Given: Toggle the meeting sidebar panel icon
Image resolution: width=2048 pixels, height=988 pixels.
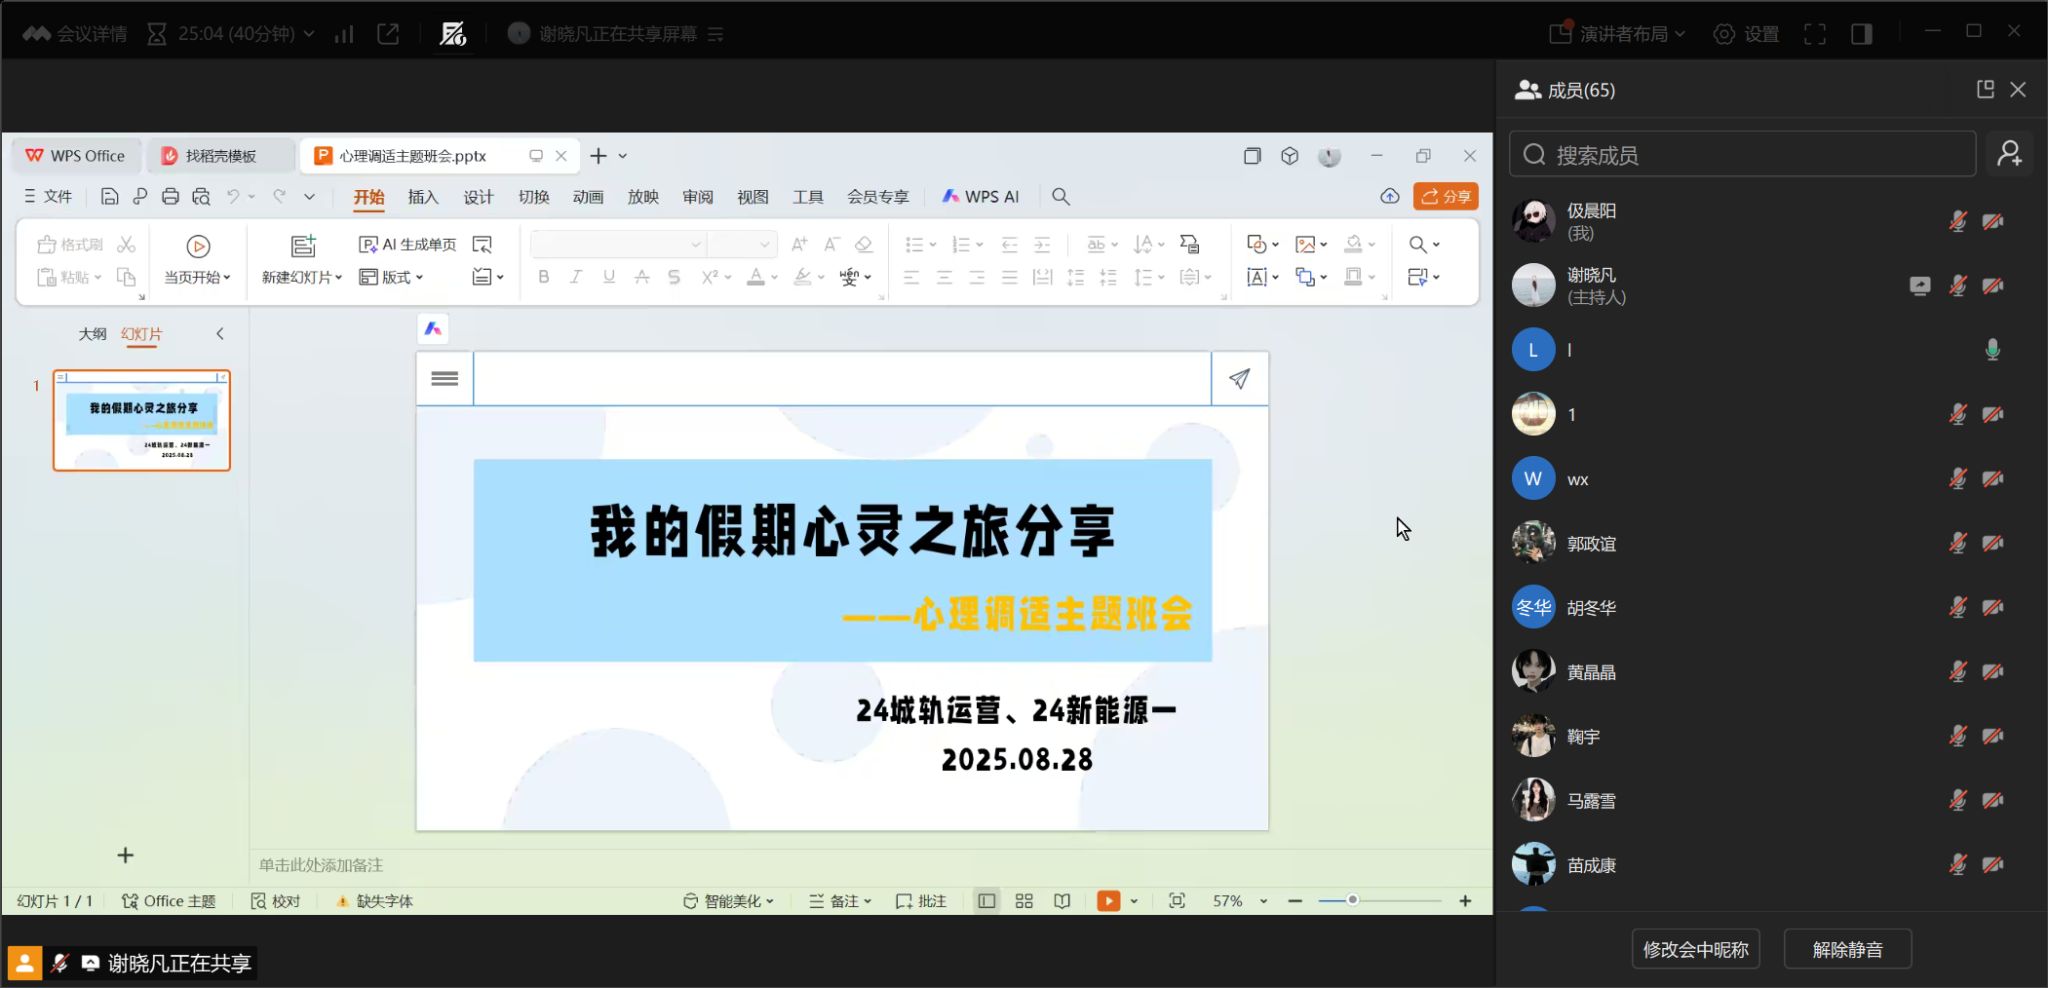Looking at the screenshot, I should point(1861,34).
